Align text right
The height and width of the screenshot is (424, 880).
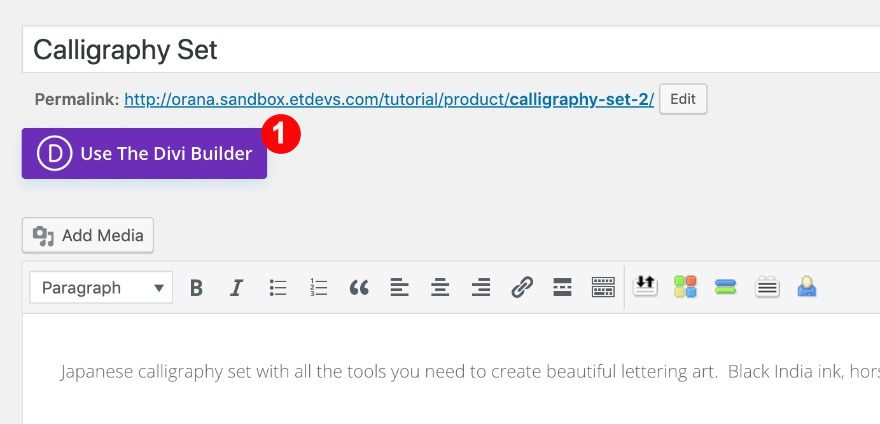[x=481, y=288]
